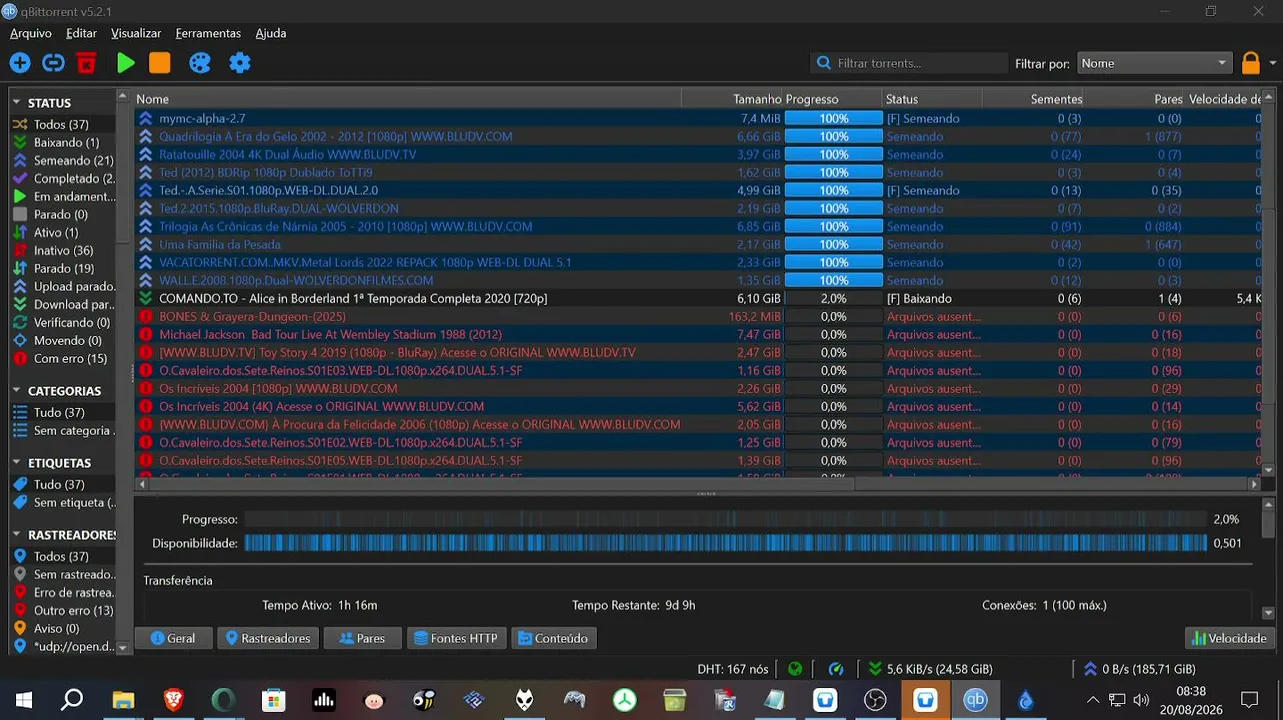The image size is (1283, 720).
Task: Collapse the RASTREADORES sidebar section
Action: pyautogui.click(x=17, y=534)
